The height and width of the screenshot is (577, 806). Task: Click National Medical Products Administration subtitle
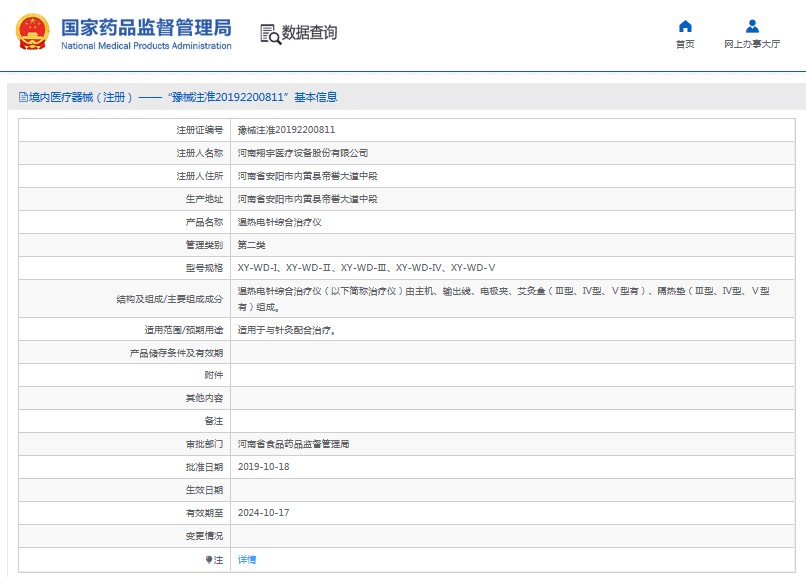tap(146, 46)
